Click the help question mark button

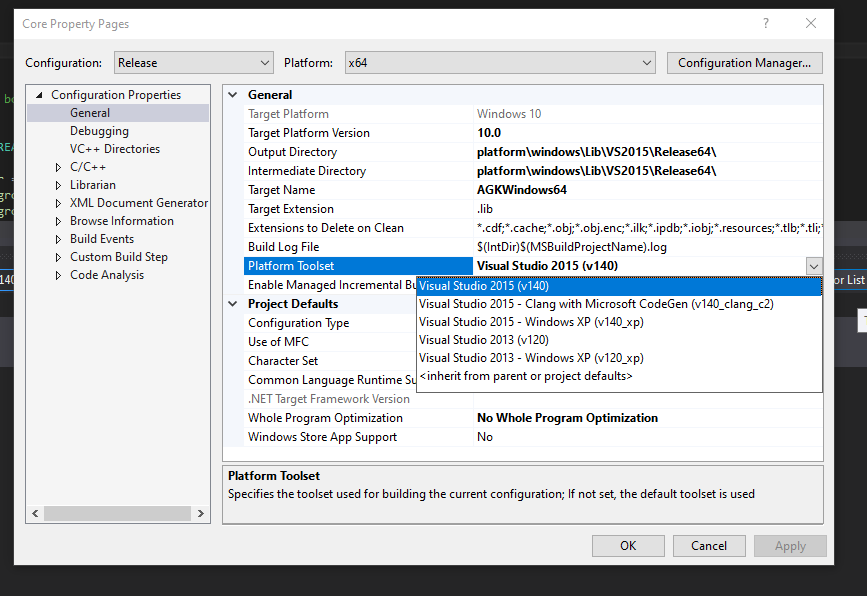(766, 23)
